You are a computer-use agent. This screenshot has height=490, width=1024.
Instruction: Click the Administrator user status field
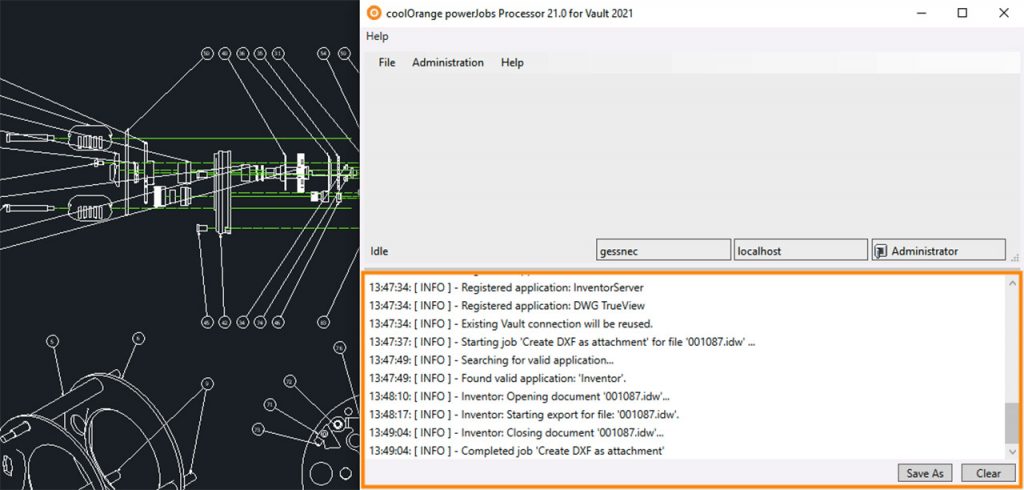[x=938, y=250]
